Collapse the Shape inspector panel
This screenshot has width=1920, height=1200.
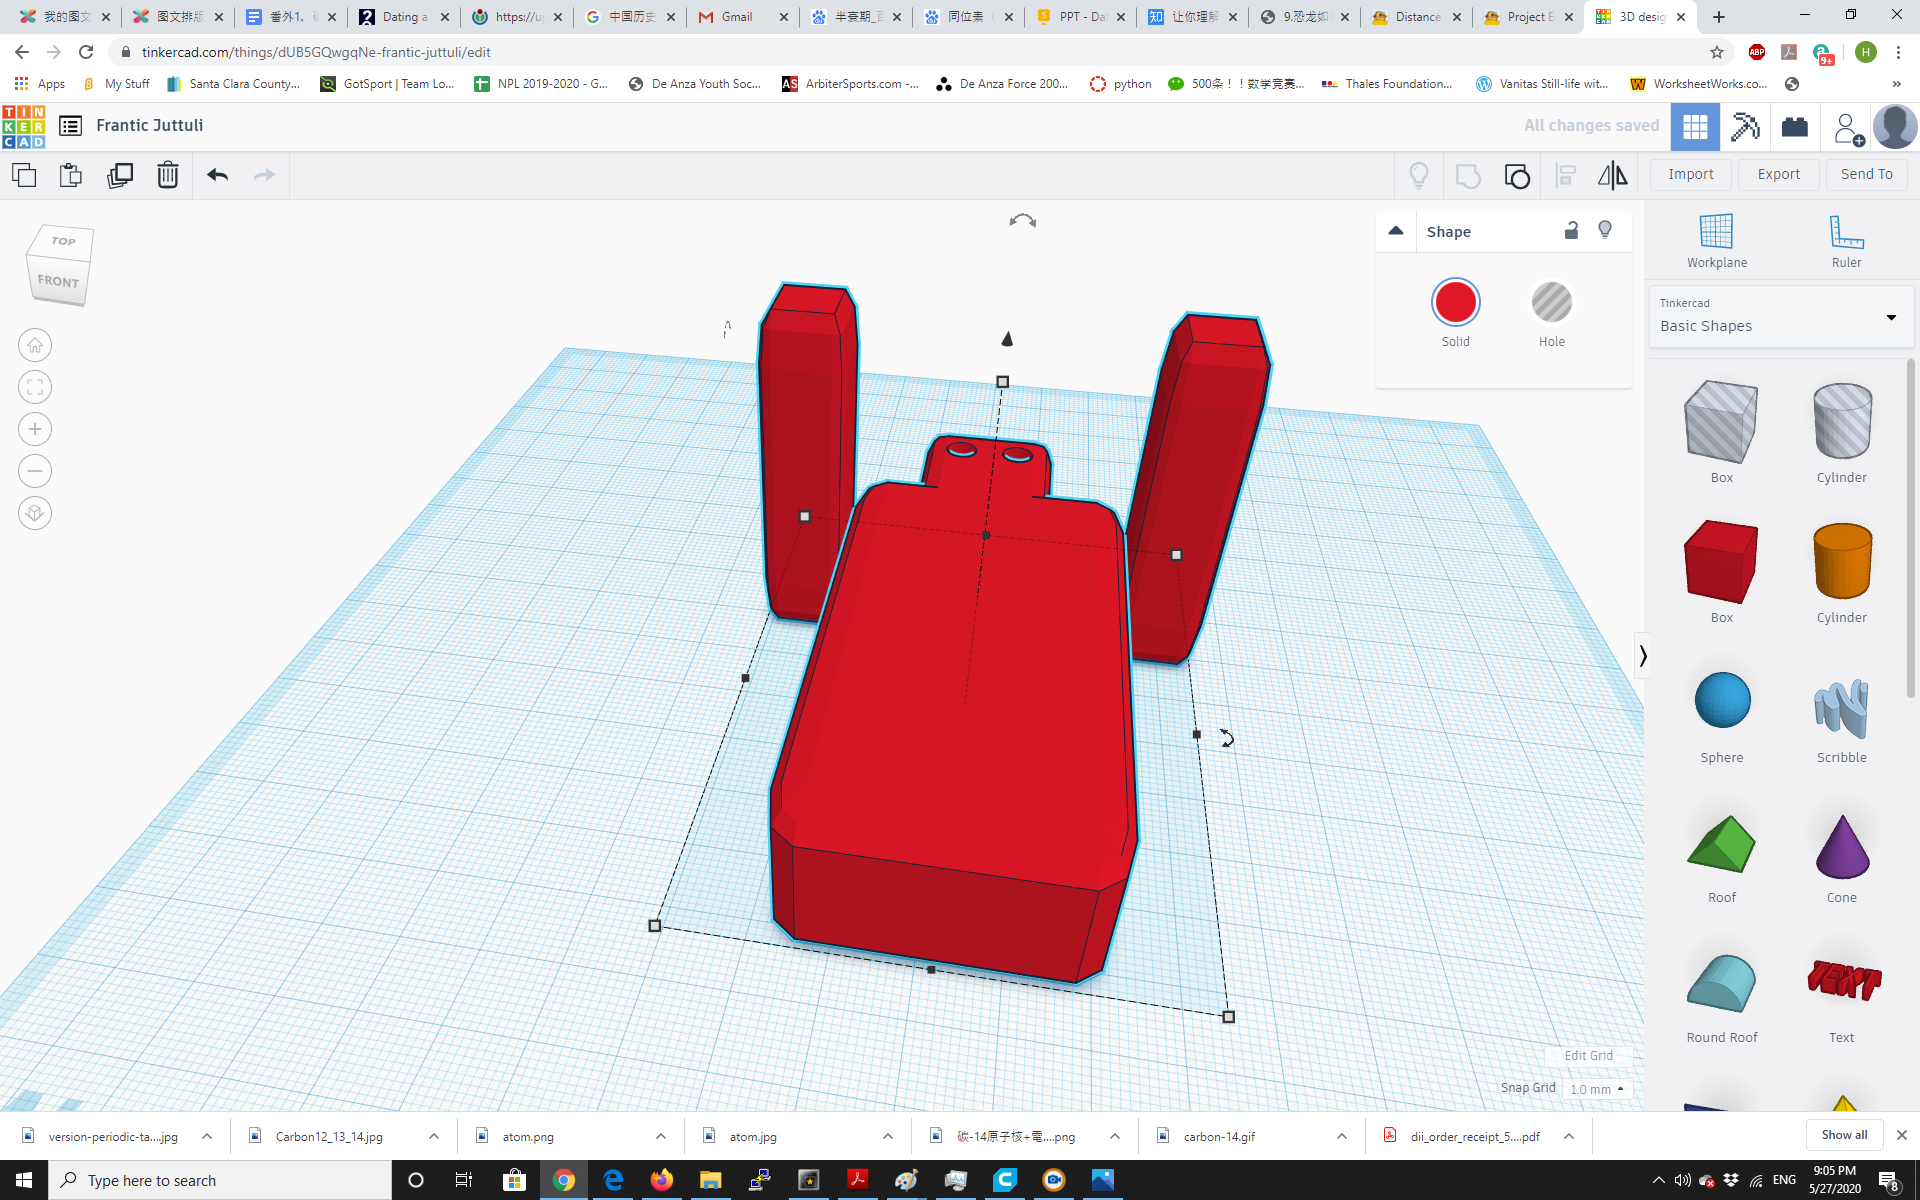(1396, 231)
